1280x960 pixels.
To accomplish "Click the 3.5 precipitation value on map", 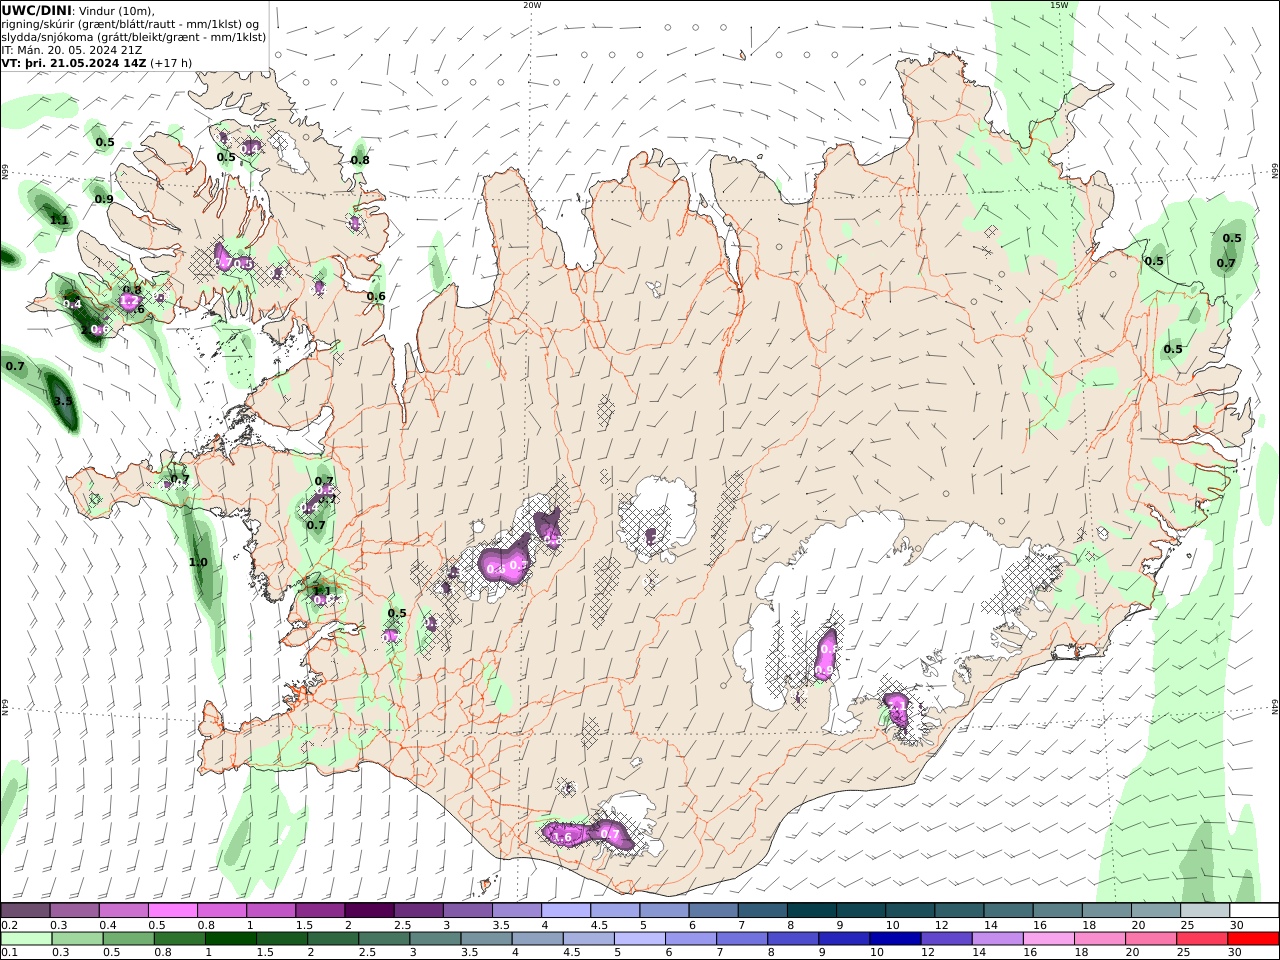I will [63, 402].
